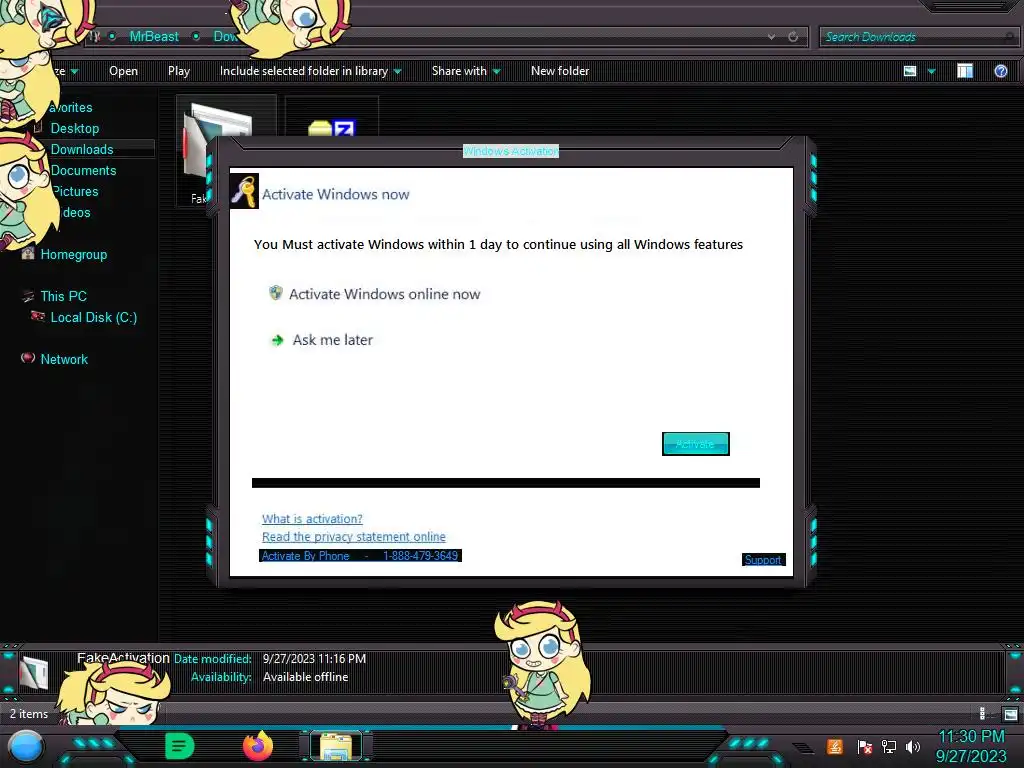Switch to large icons view in status bar
The image size is (1024, 768).
[1010, 714]
